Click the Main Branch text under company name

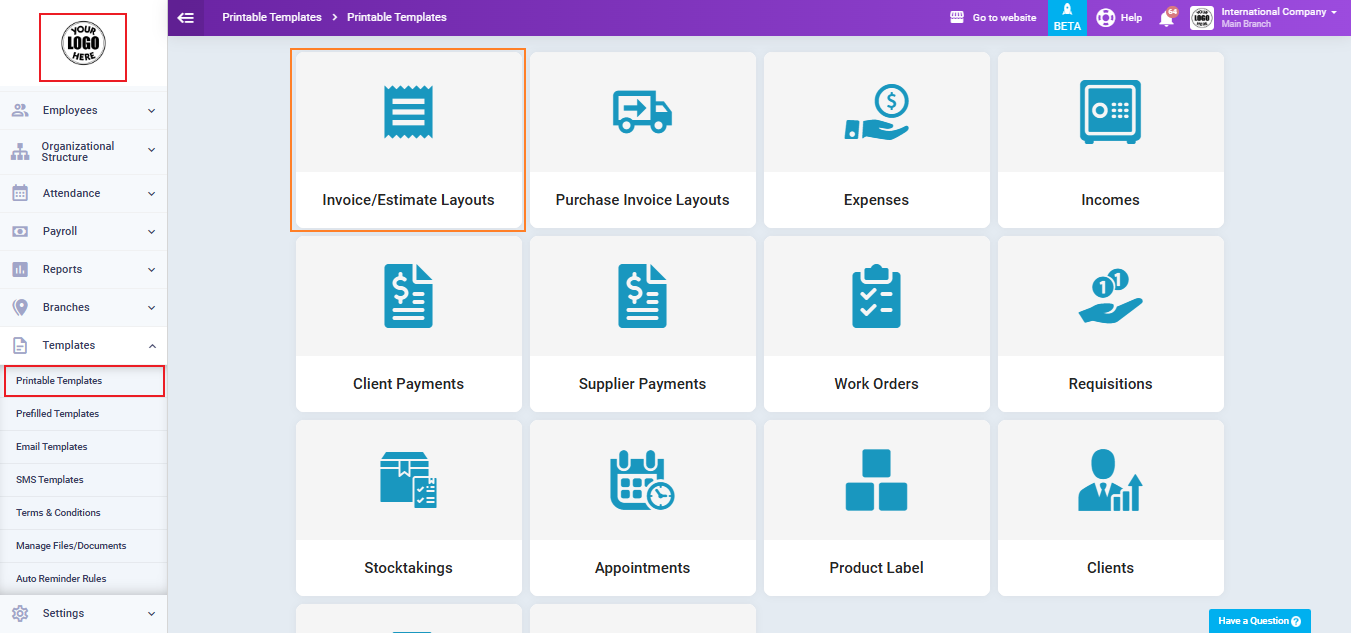tap(1246, 24)
